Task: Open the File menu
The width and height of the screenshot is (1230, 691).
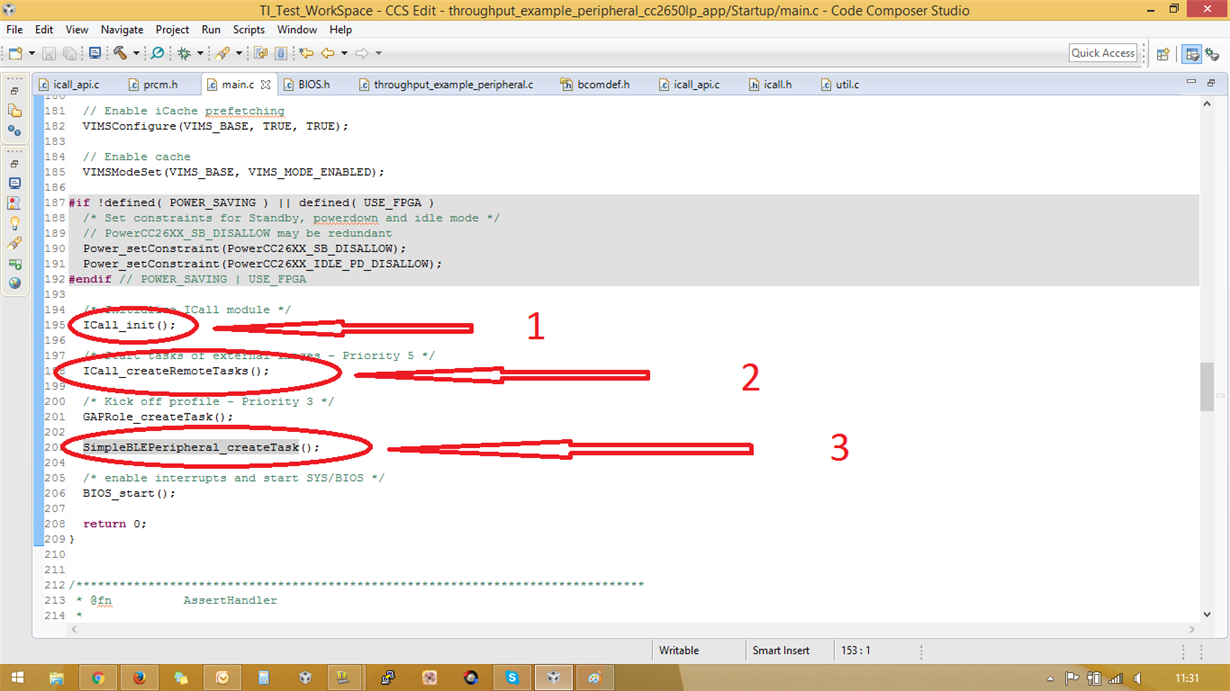Action: [14, 30]
